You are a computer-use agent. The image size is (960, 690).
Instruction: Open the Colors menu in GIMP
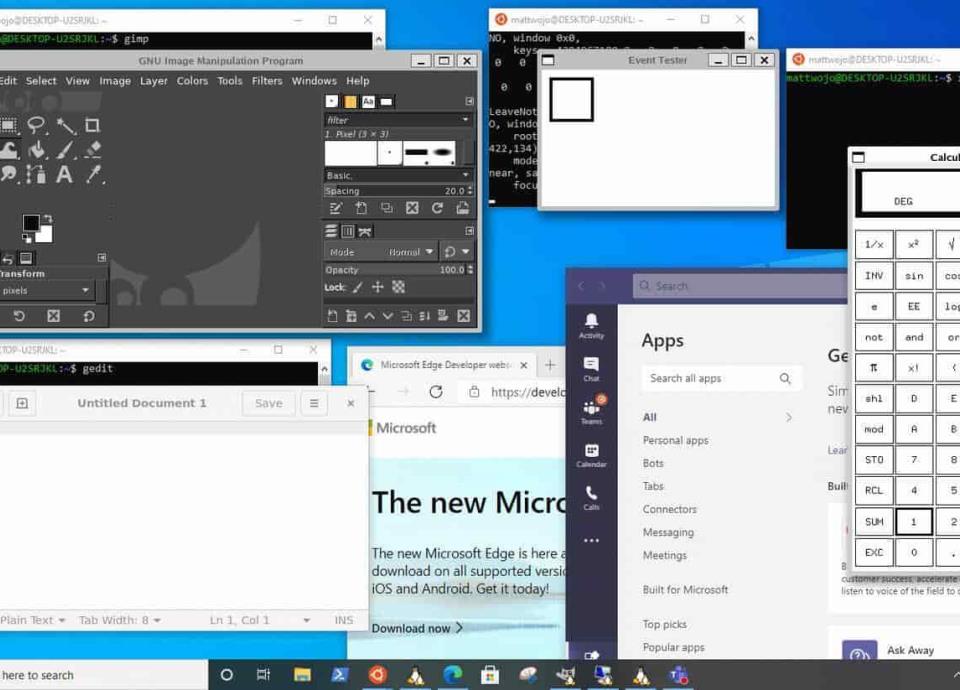tap(192, 81)
